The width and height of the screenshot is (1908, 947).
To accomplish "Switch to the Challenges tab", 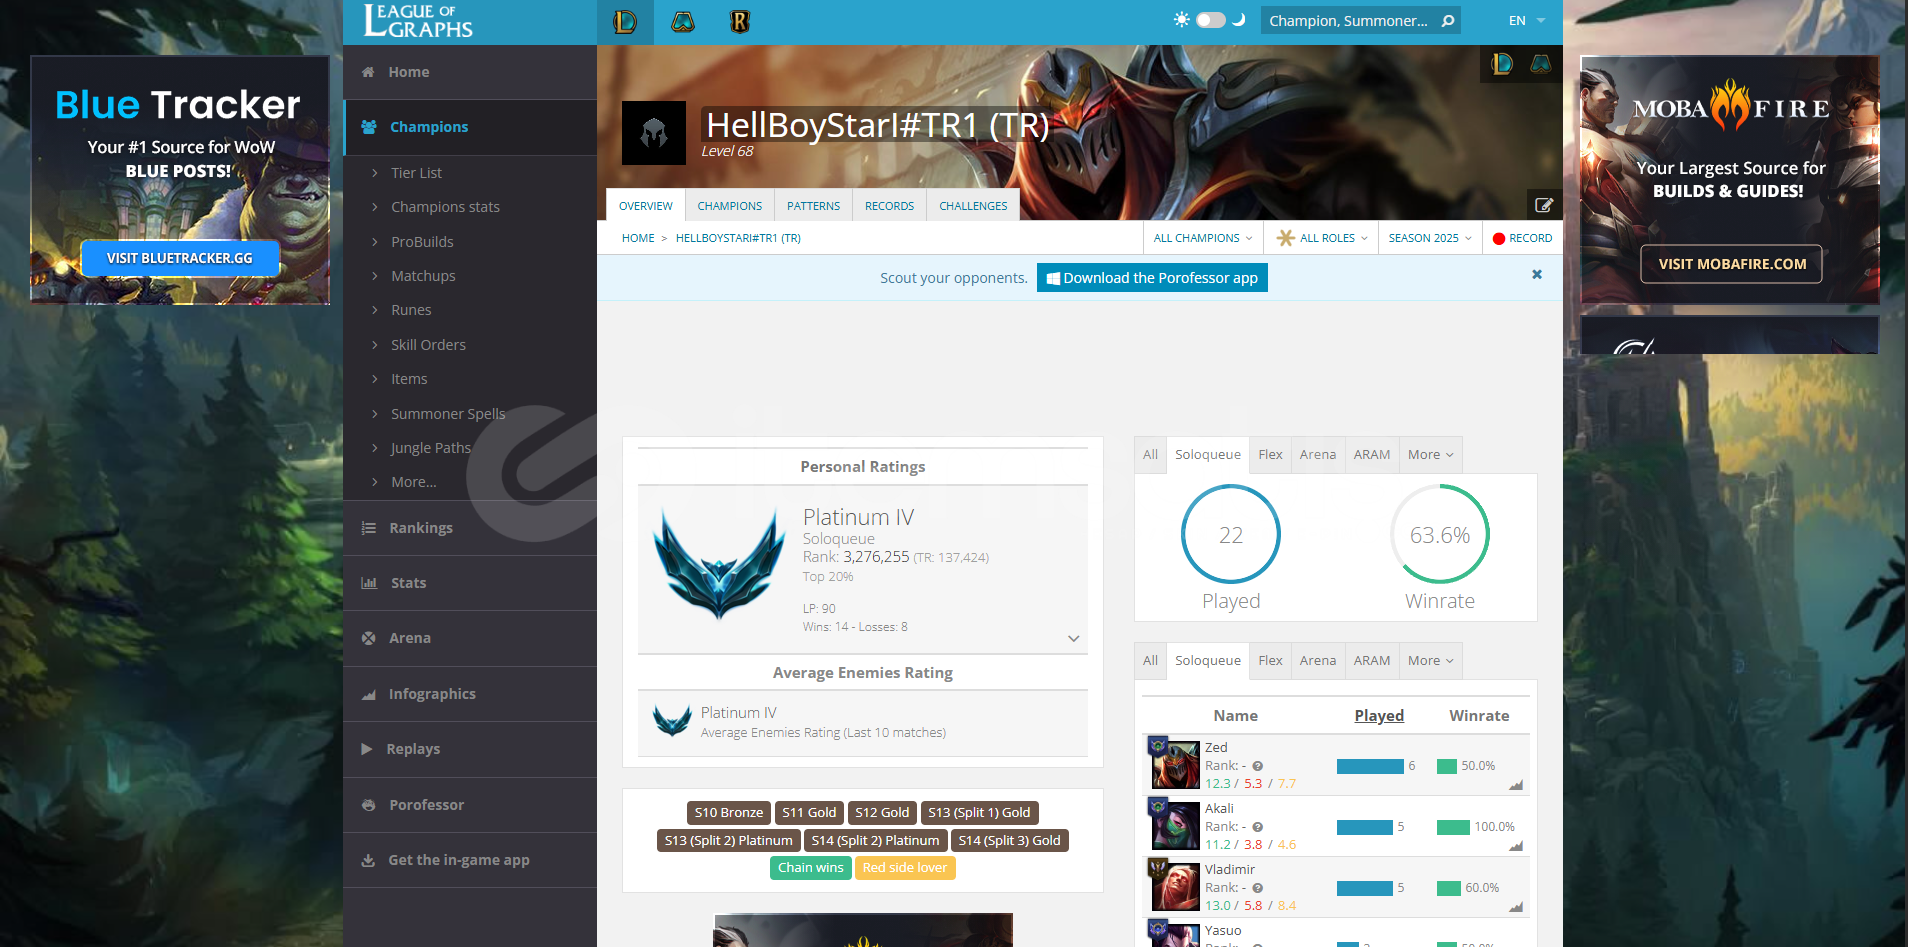I will tap(973, 206).
